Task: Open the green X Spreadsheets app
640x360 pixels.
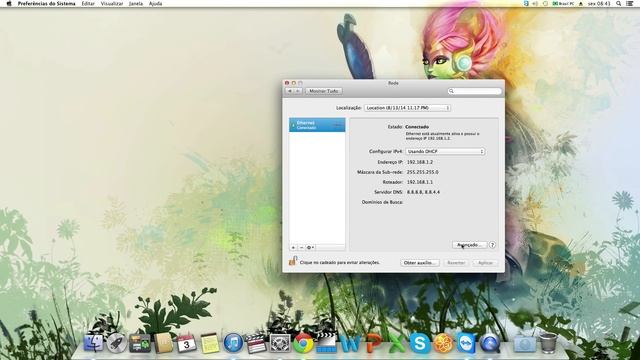Action: (396, 343)
